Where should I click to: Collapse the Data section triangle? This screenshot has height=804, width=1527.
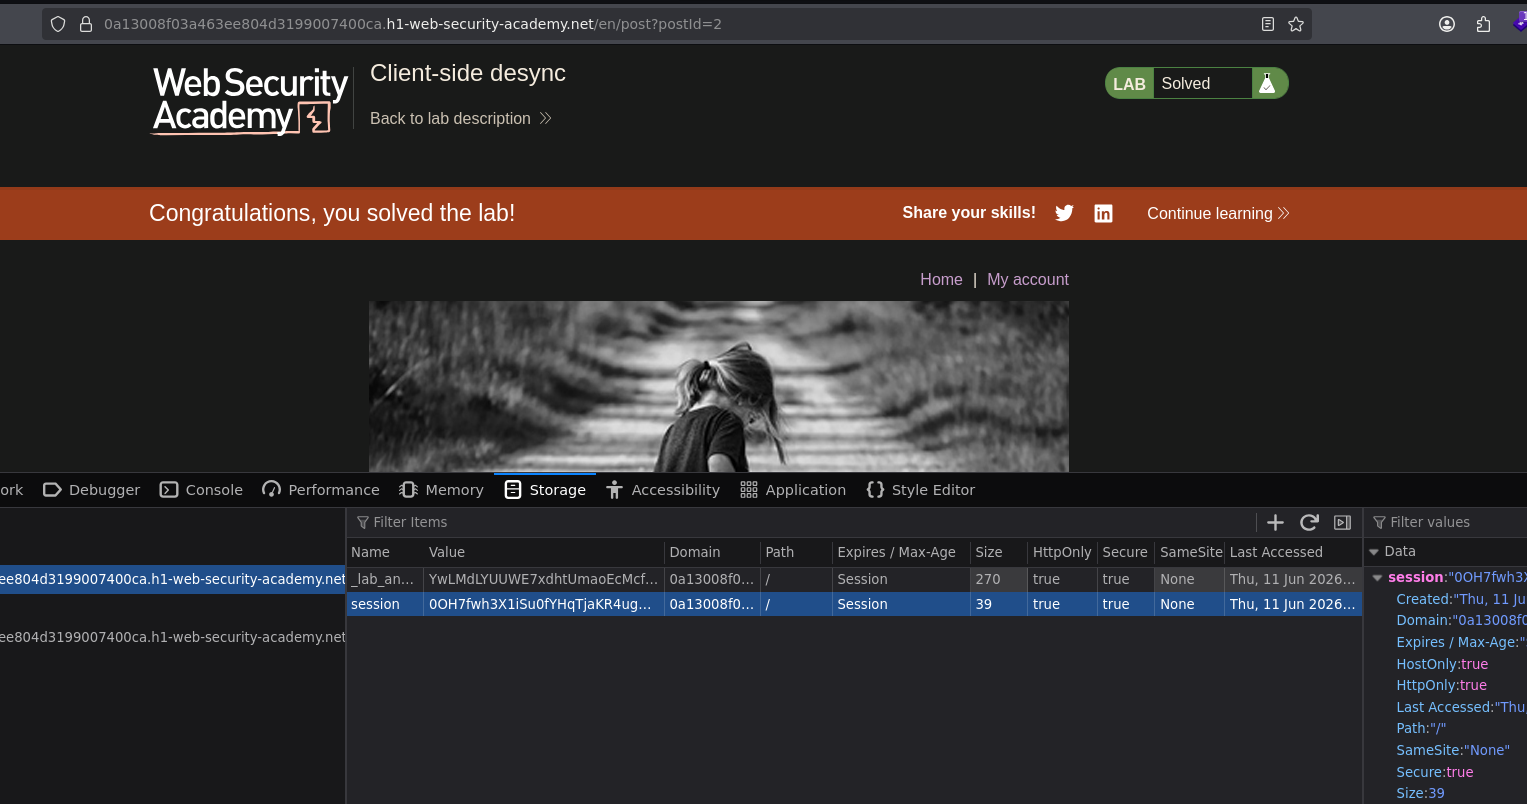1374,552
